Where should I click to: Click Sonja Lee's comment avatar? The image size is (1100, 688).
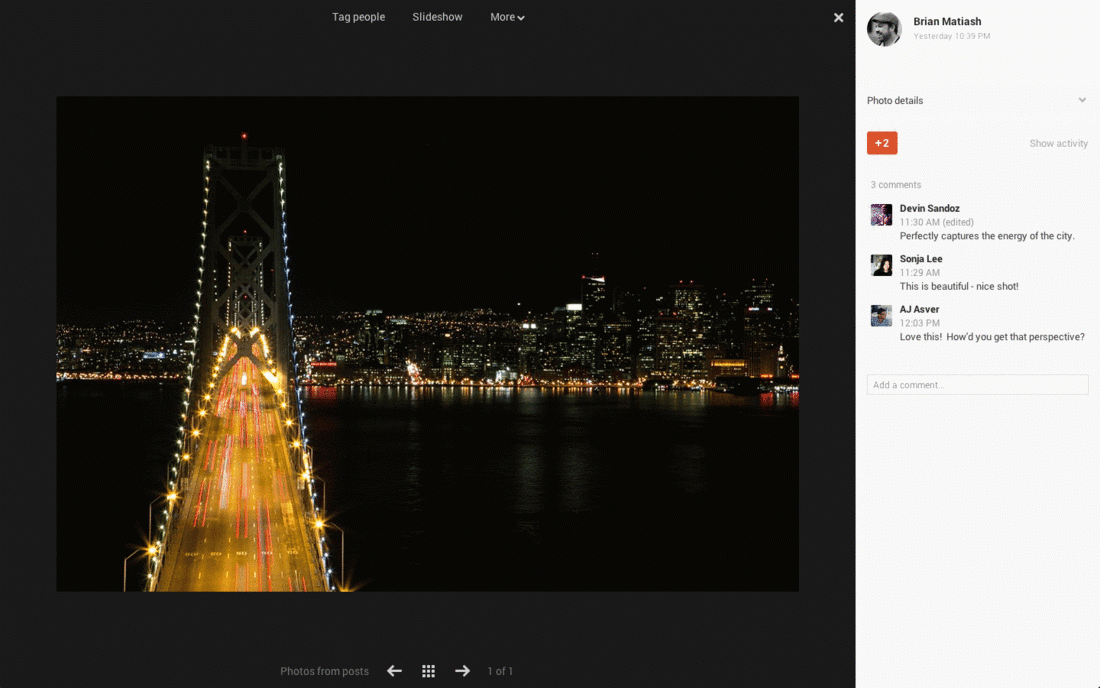pos(881,265)
